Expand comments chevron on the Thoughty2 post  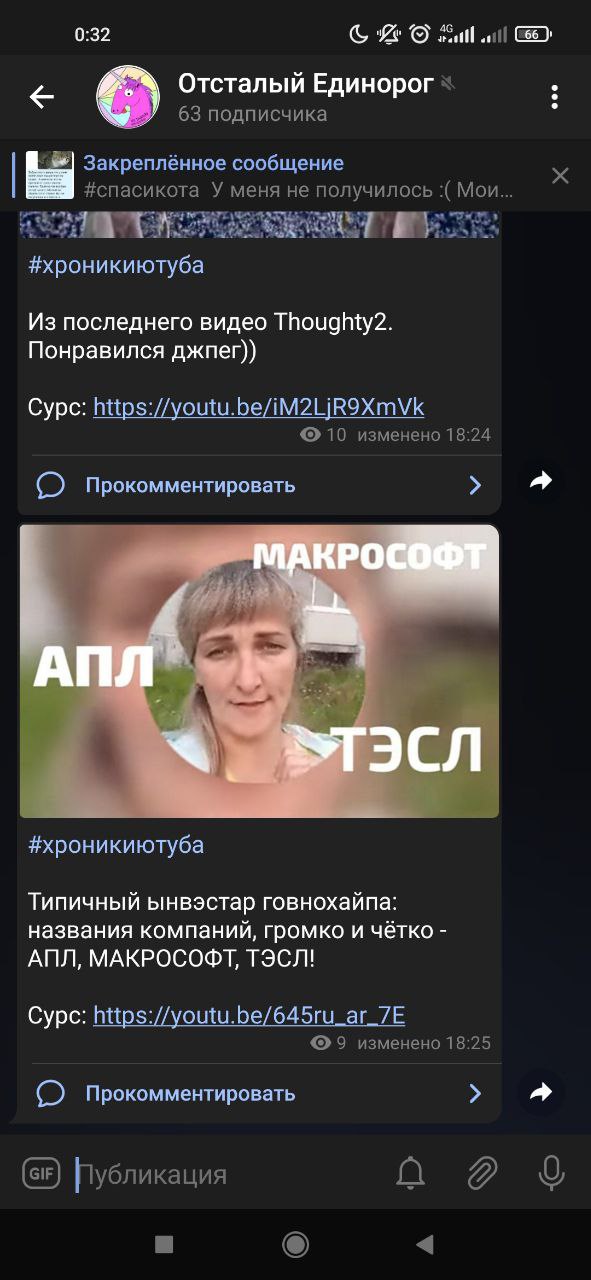(475, 486)
